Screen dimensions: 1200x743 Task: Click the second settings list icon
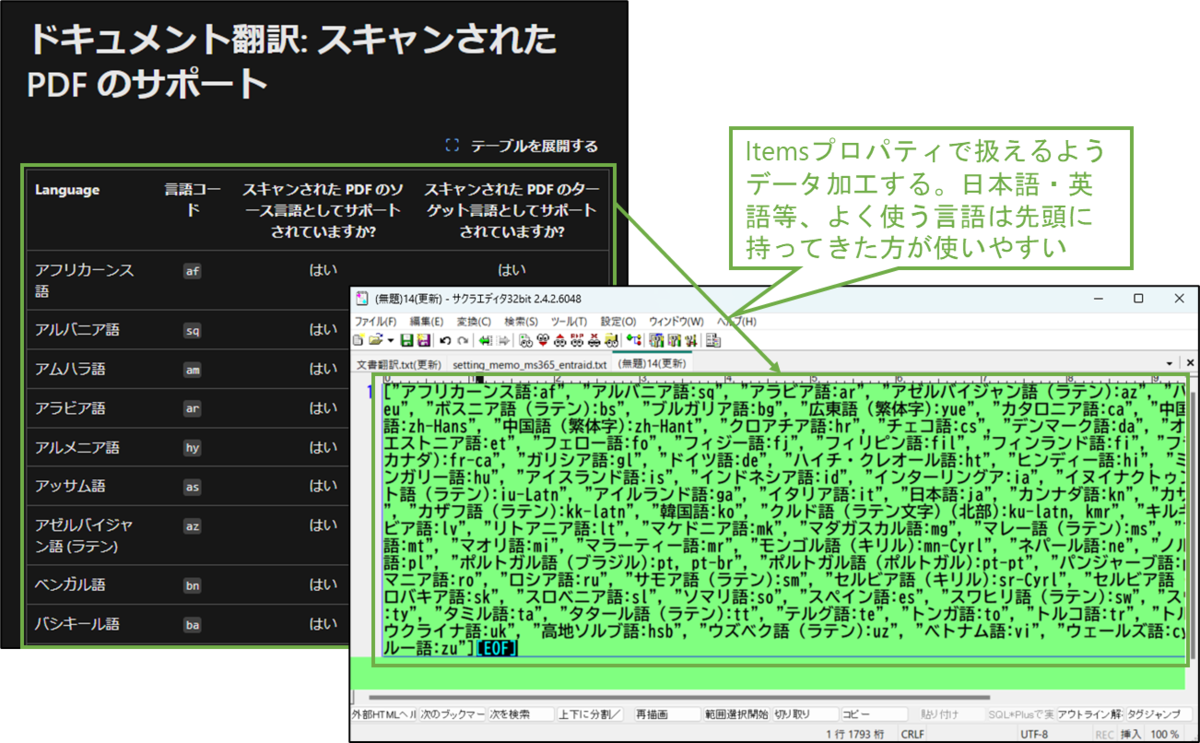[675, 340]
